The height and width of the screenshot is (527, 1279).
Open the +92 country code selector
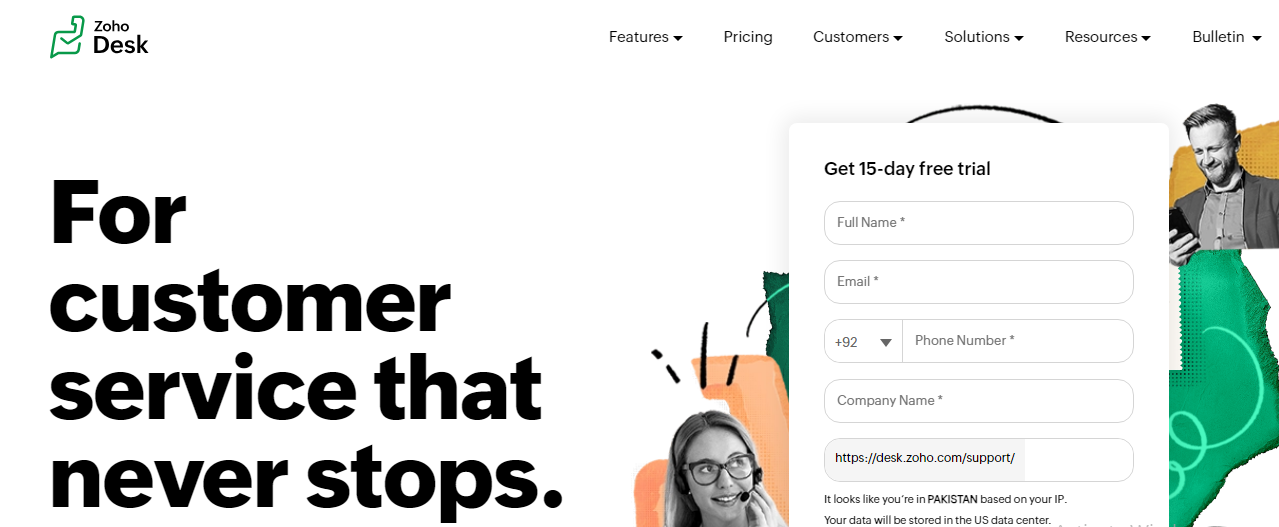(863, 341)
